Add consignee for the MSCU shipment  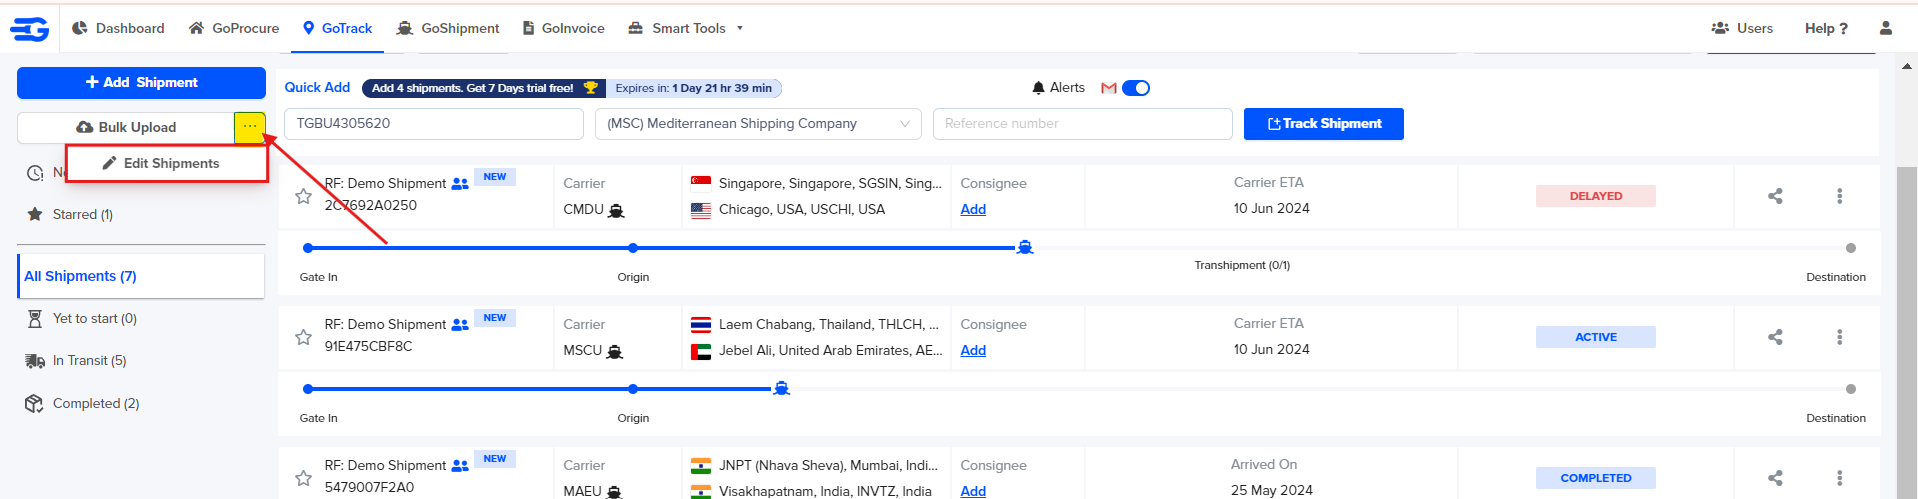pyautogui.click(x=973, y=350)
